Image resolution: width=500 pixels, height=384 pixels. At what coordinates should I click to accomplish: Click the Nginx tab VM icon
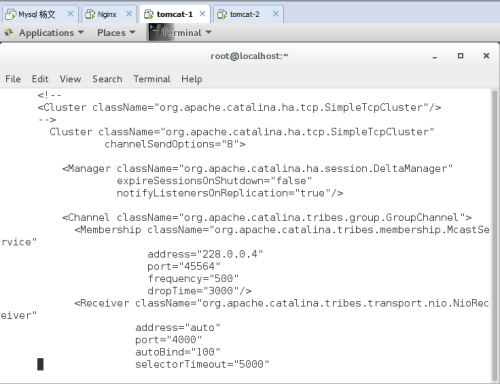pyautogui.click(x=90, y=14)
